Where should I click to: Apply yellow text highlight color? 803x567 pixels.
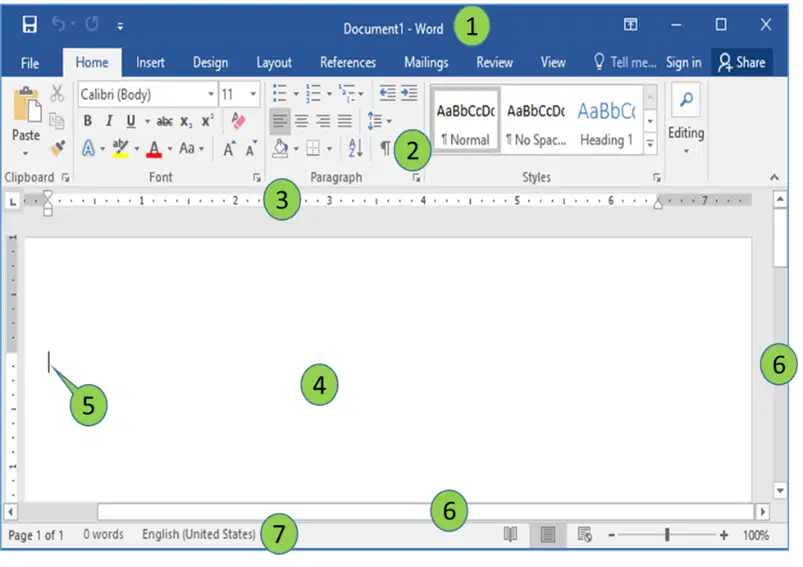tap(121, 149)
